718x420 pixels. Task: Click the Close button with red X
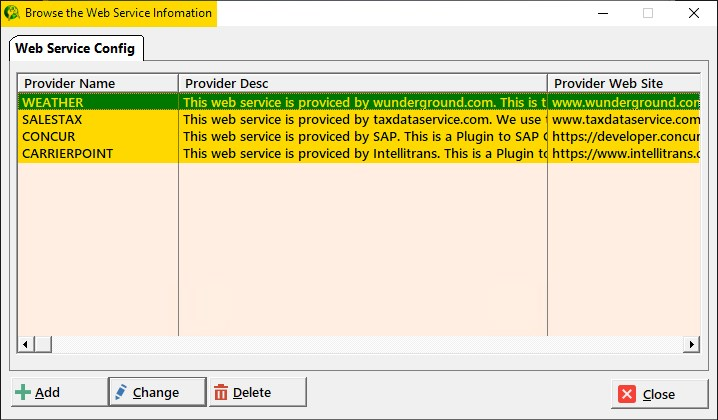coord(659,394)
